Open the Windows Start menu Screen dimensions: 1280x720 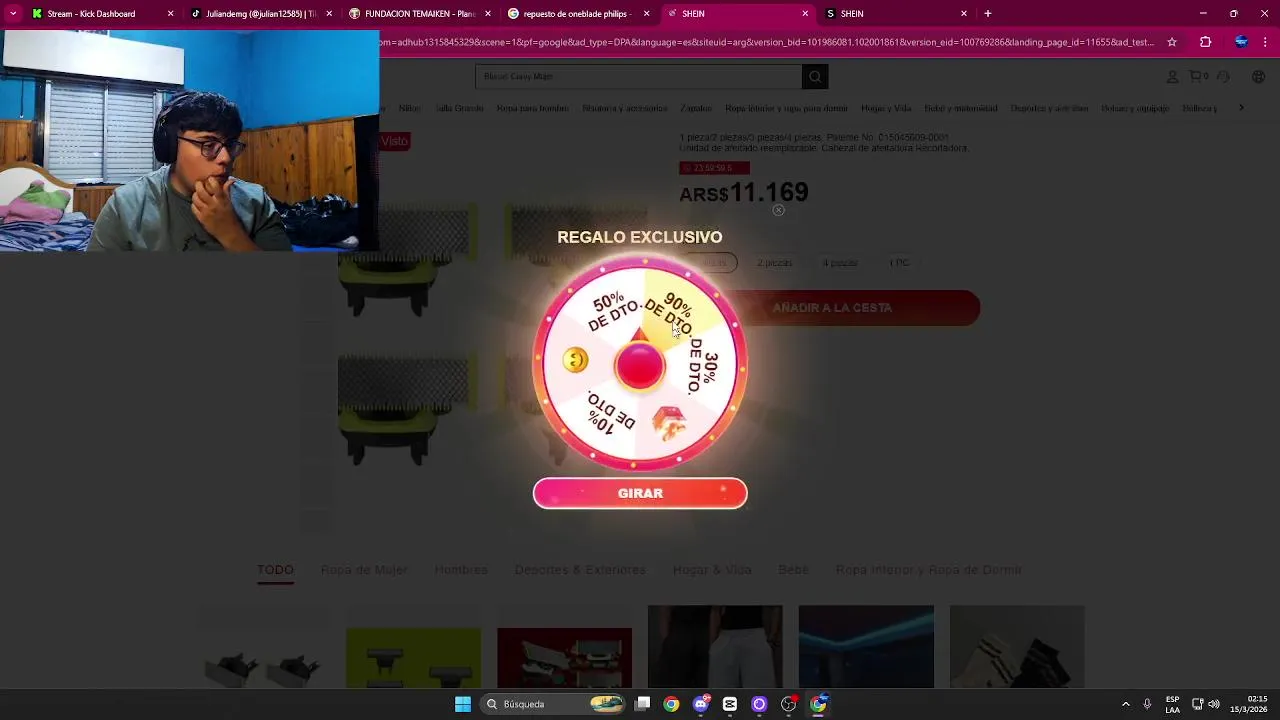463,704
